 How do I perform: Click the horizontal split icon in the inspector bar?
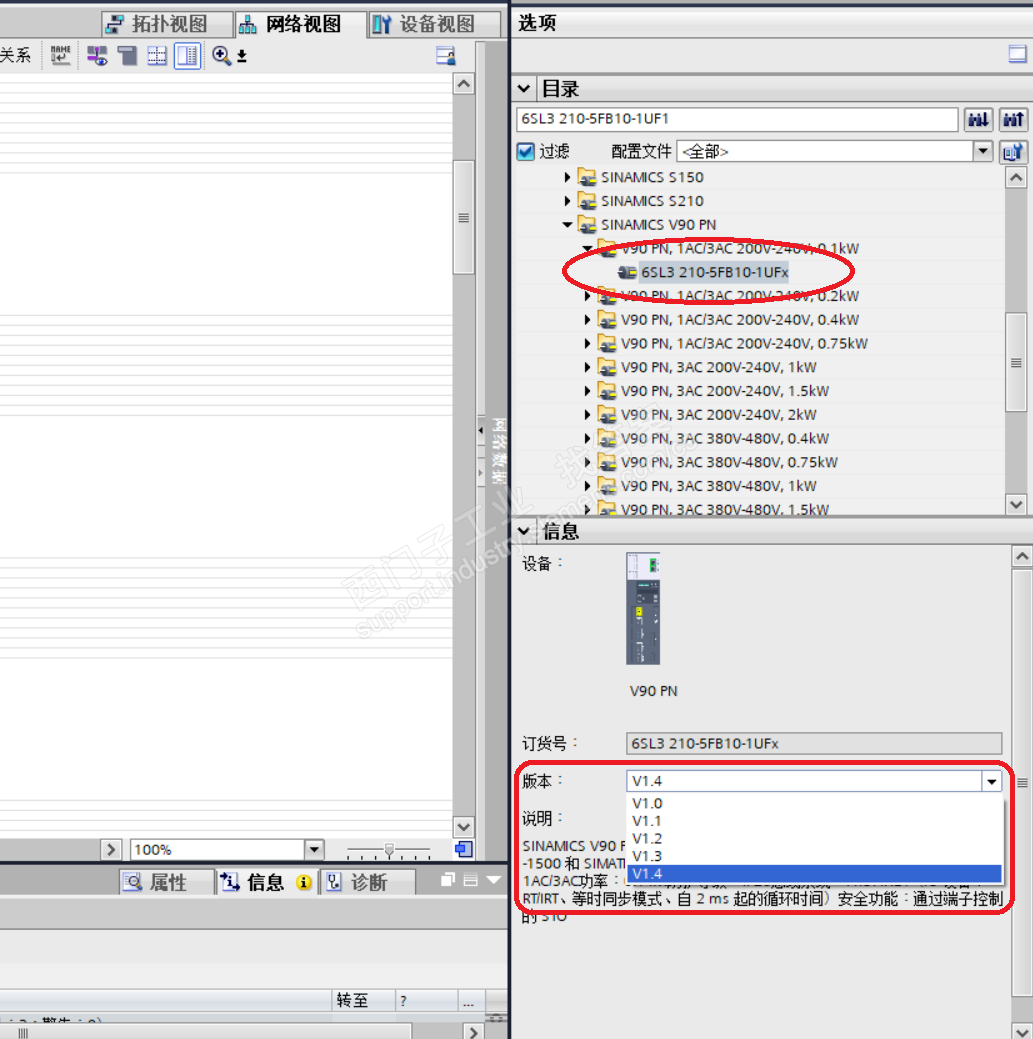[x=470, y=880]
